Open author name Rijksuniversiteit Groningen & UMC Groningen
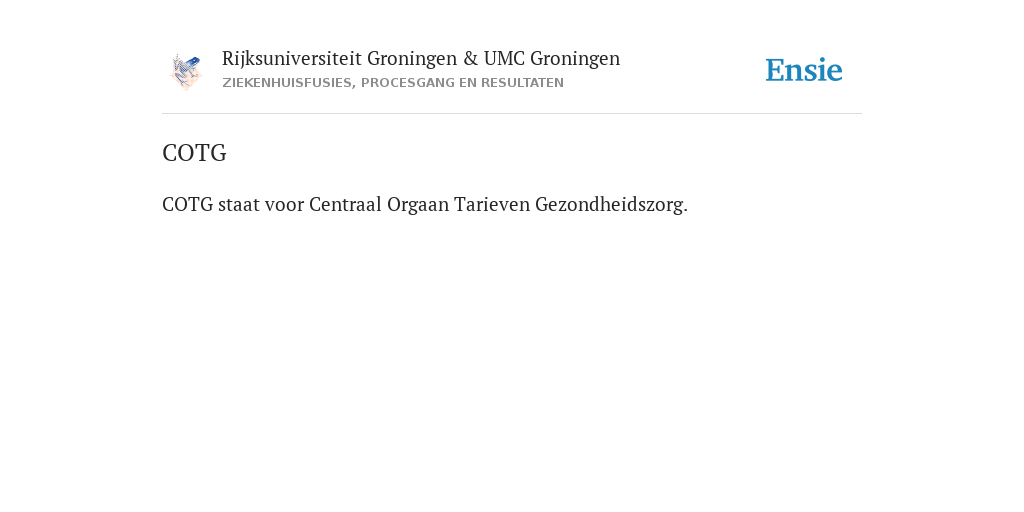Viewport: 1024px width, 512px height. [421, 59]
